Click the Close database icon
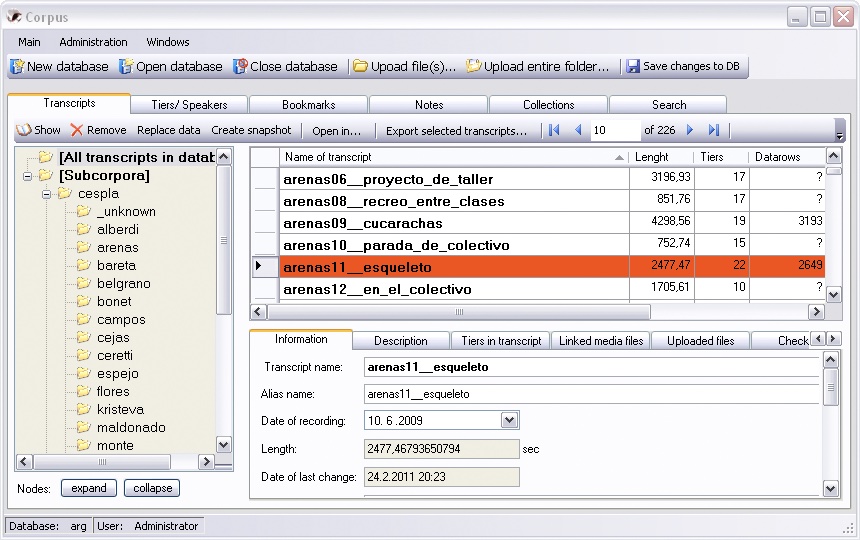The width and height of the screenshot is (860, 540). (x=240, y=67)
